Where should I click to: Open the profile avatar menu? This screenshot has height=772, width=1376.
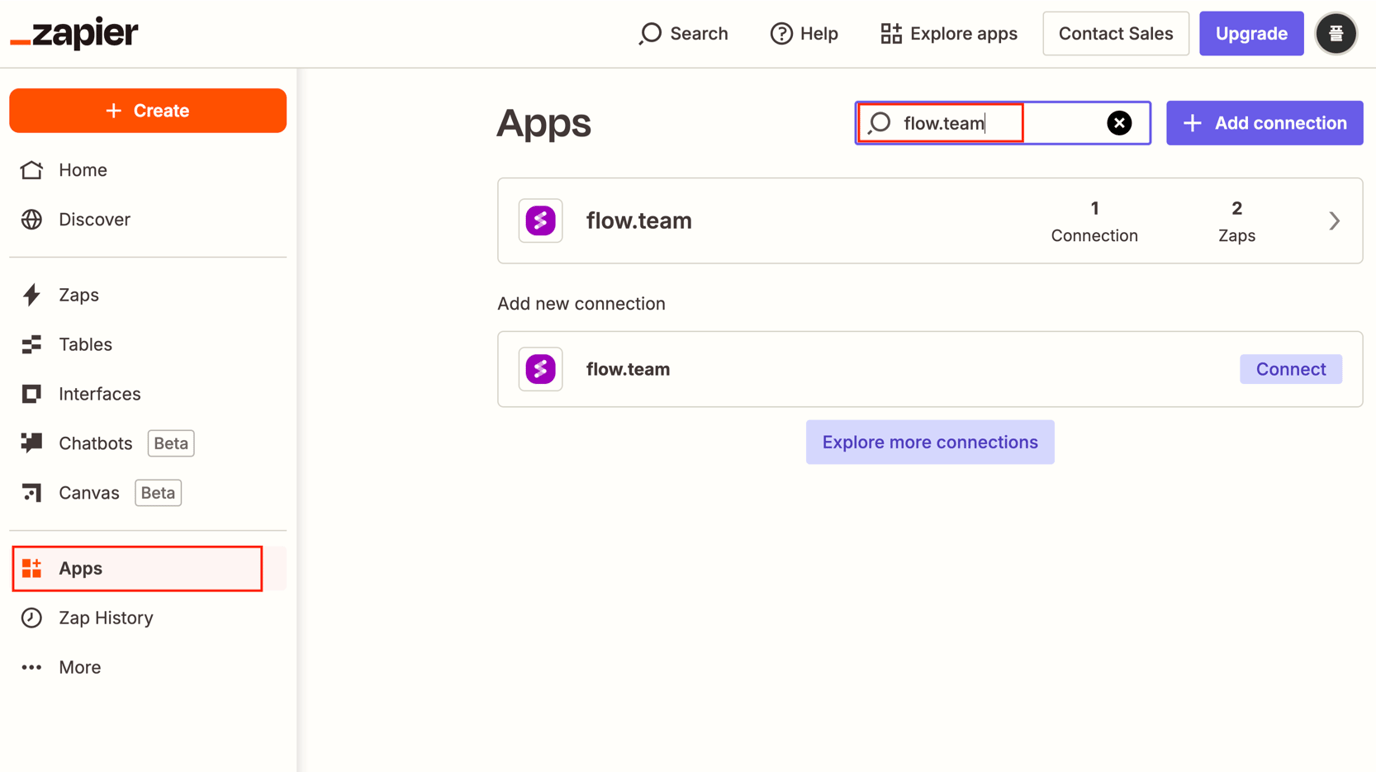tap(1336, 33)
